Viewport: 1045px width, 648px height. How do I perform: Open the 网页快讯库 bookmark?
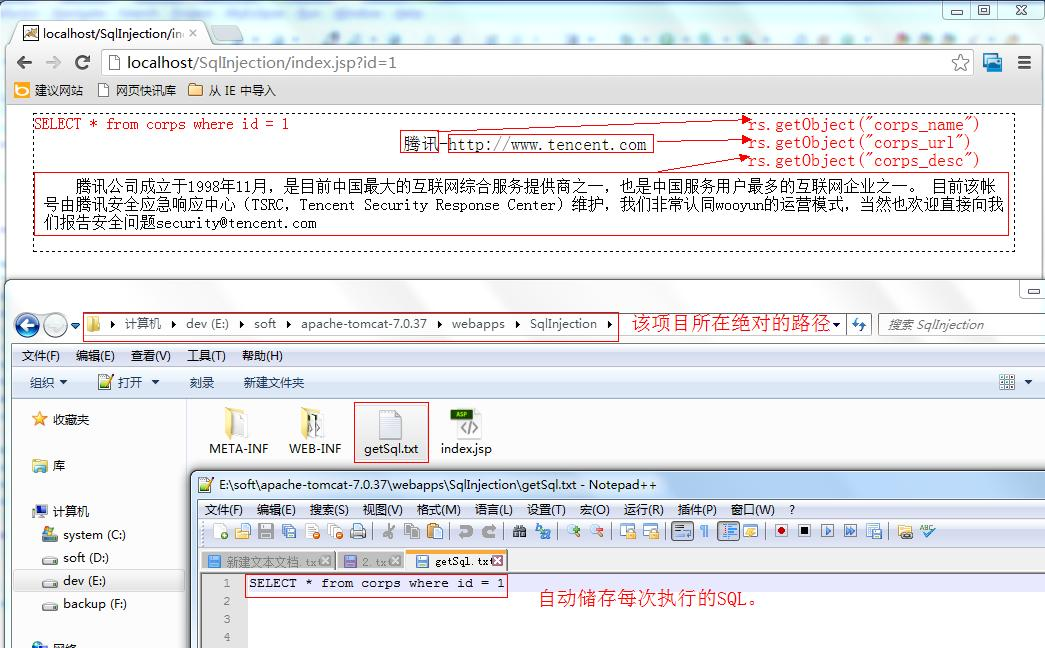(137, 90)
